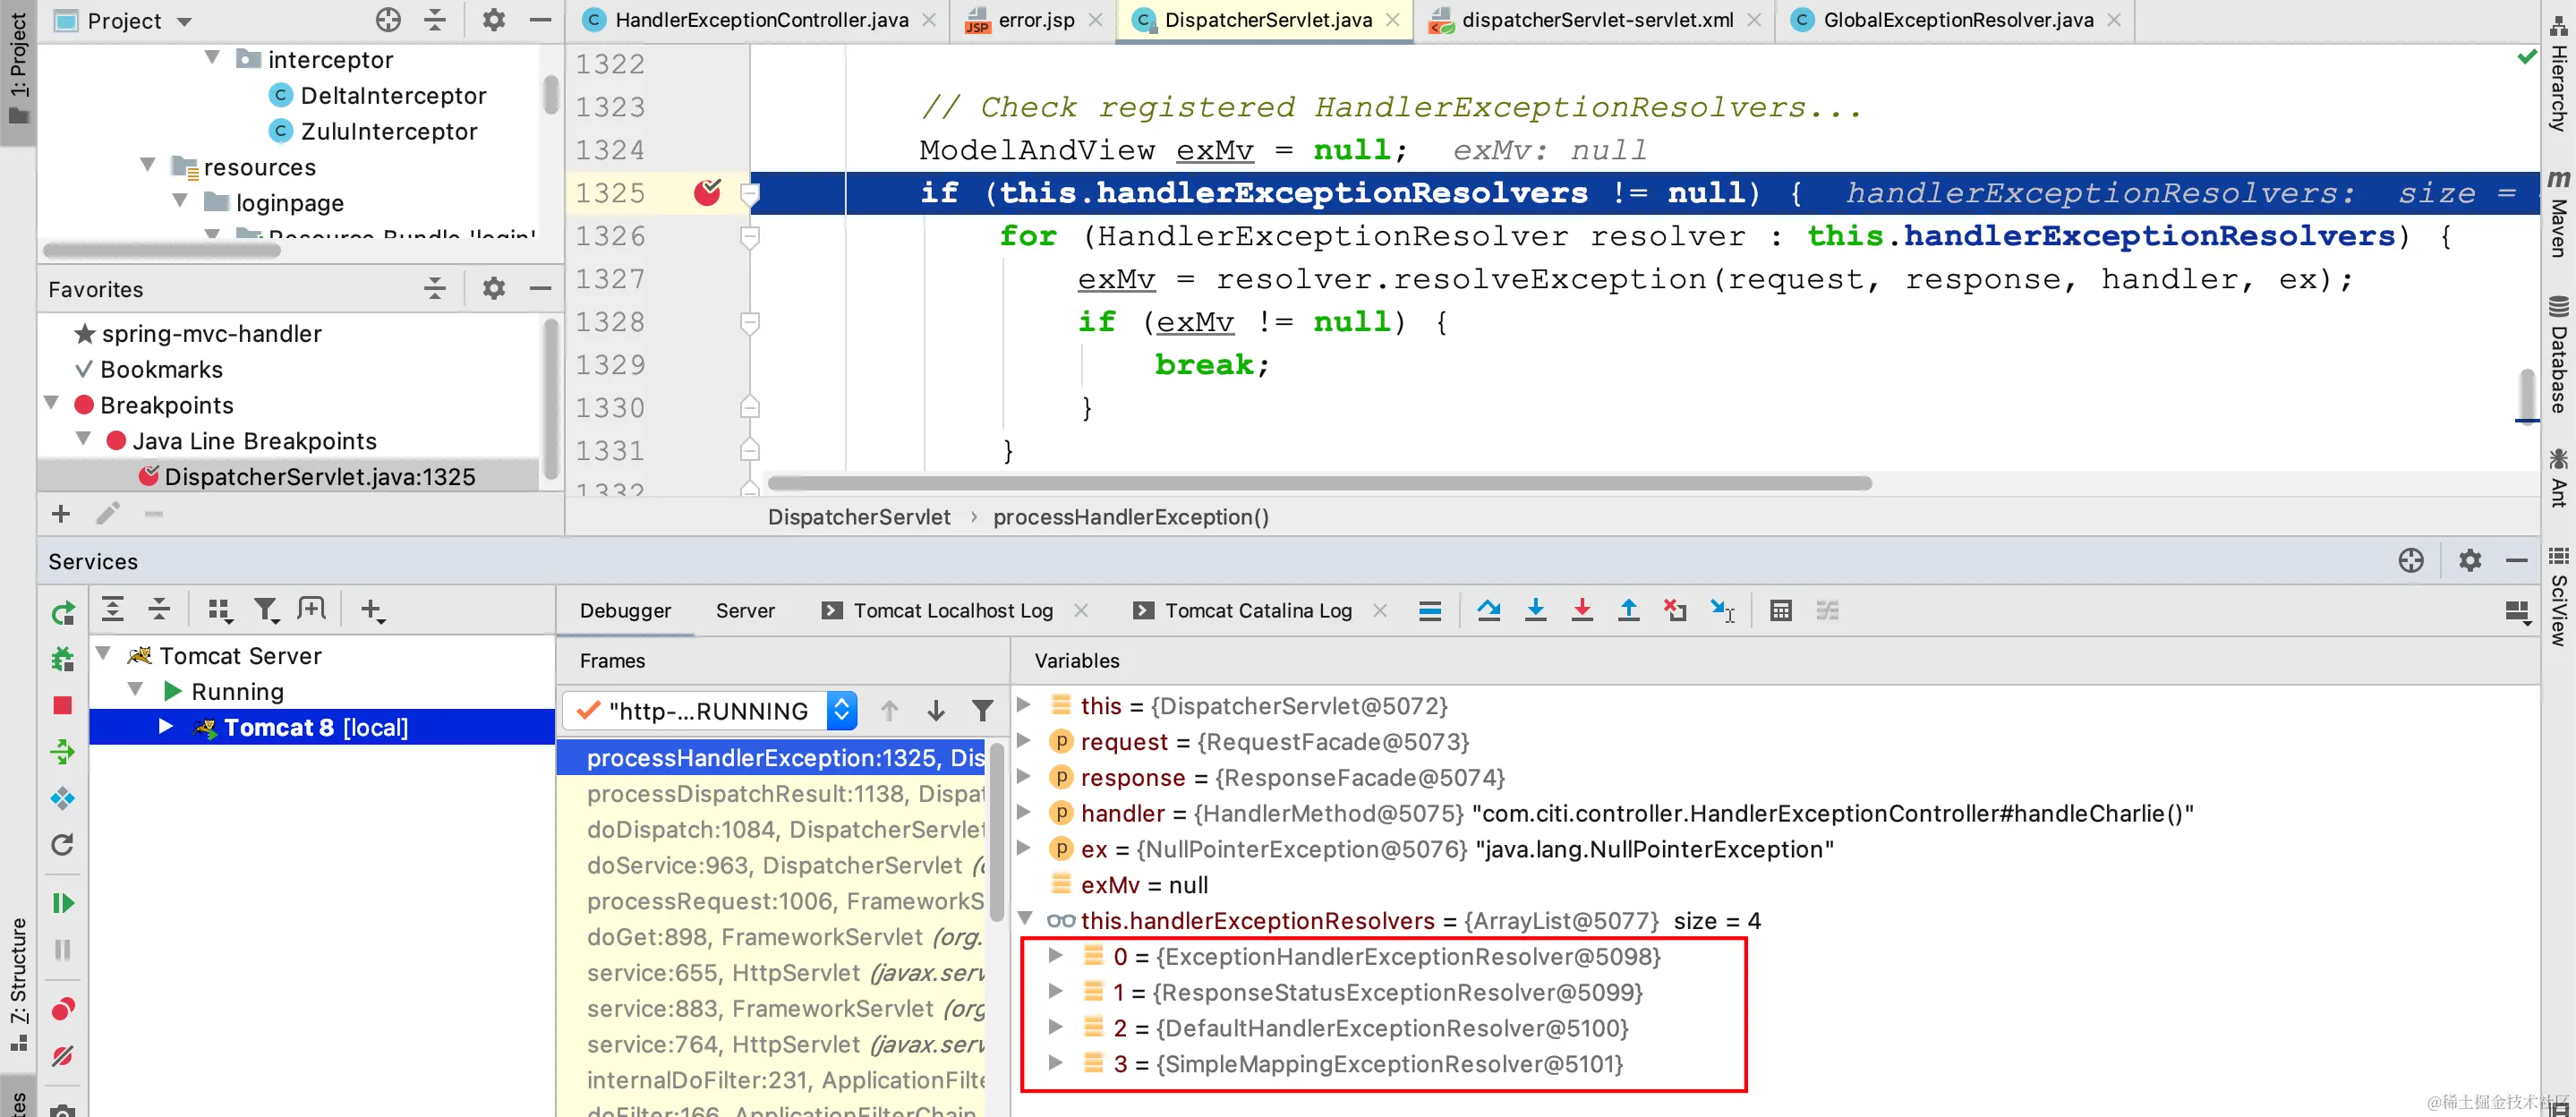Click the Step Into debugger icon

pos(1535,610)
